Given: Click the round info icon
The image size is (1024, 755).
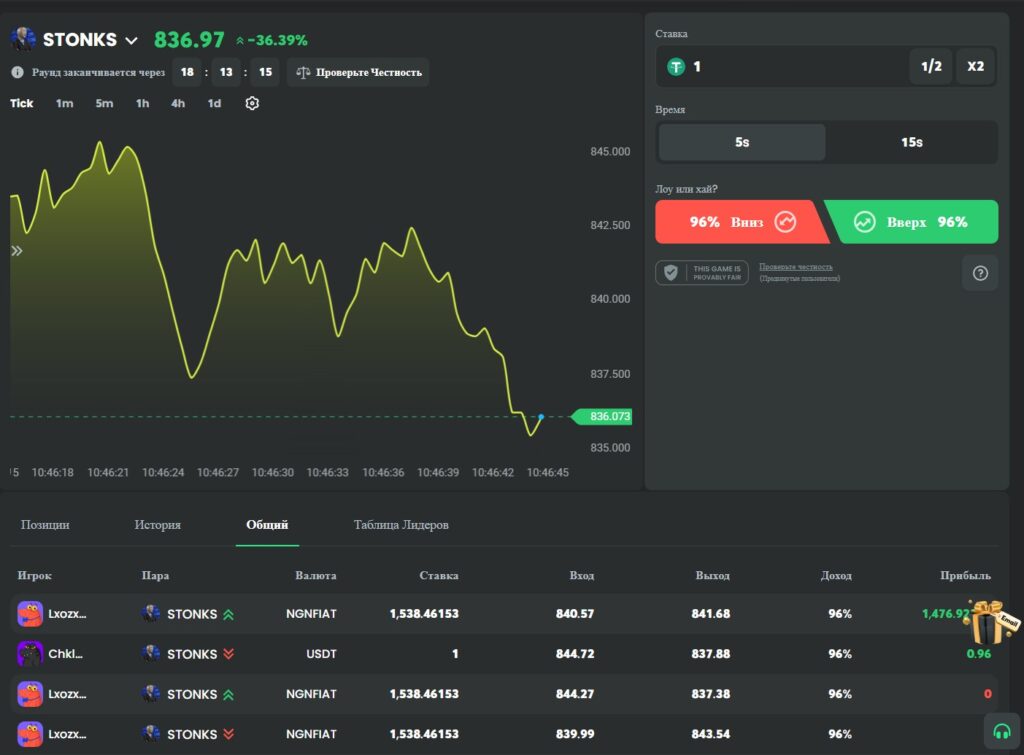Looking at the screenshot, I should point(18,72).
